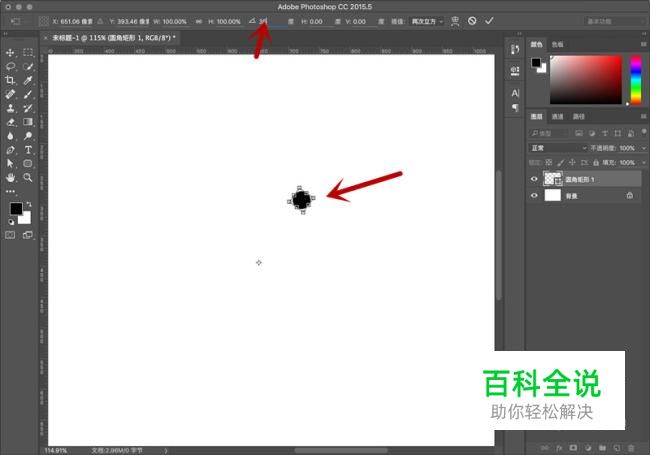Image resolution: width=650 pixels, height=455 pixels.
Task: Reset default foreground and background colors
Action: [x=11, y=222]
